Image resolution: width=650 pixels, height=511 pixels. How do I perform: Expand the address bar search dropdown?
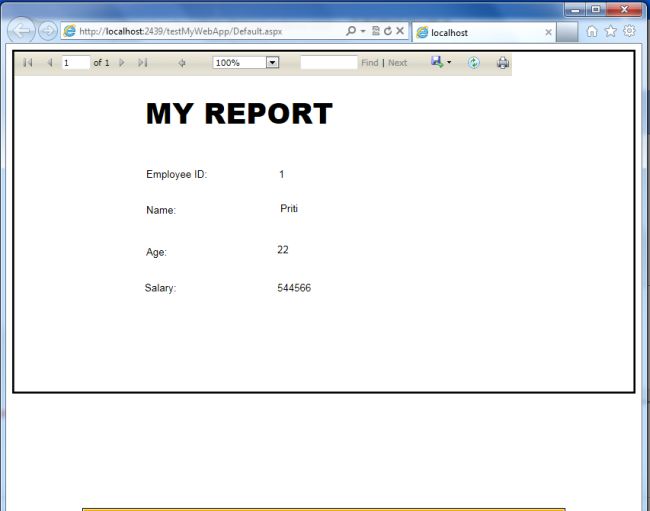(363, 31)
